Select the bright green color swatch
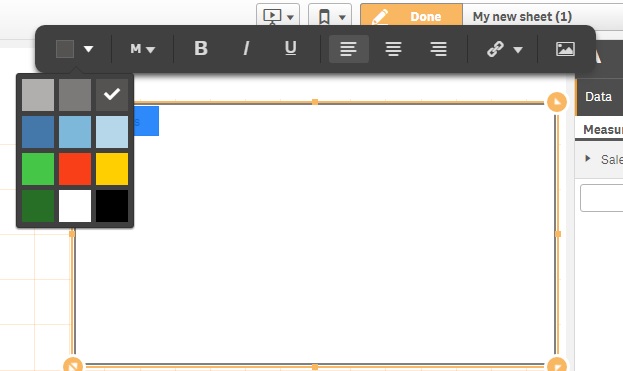The width and height of the screenshot is (623, 371). tap(38, 169)
